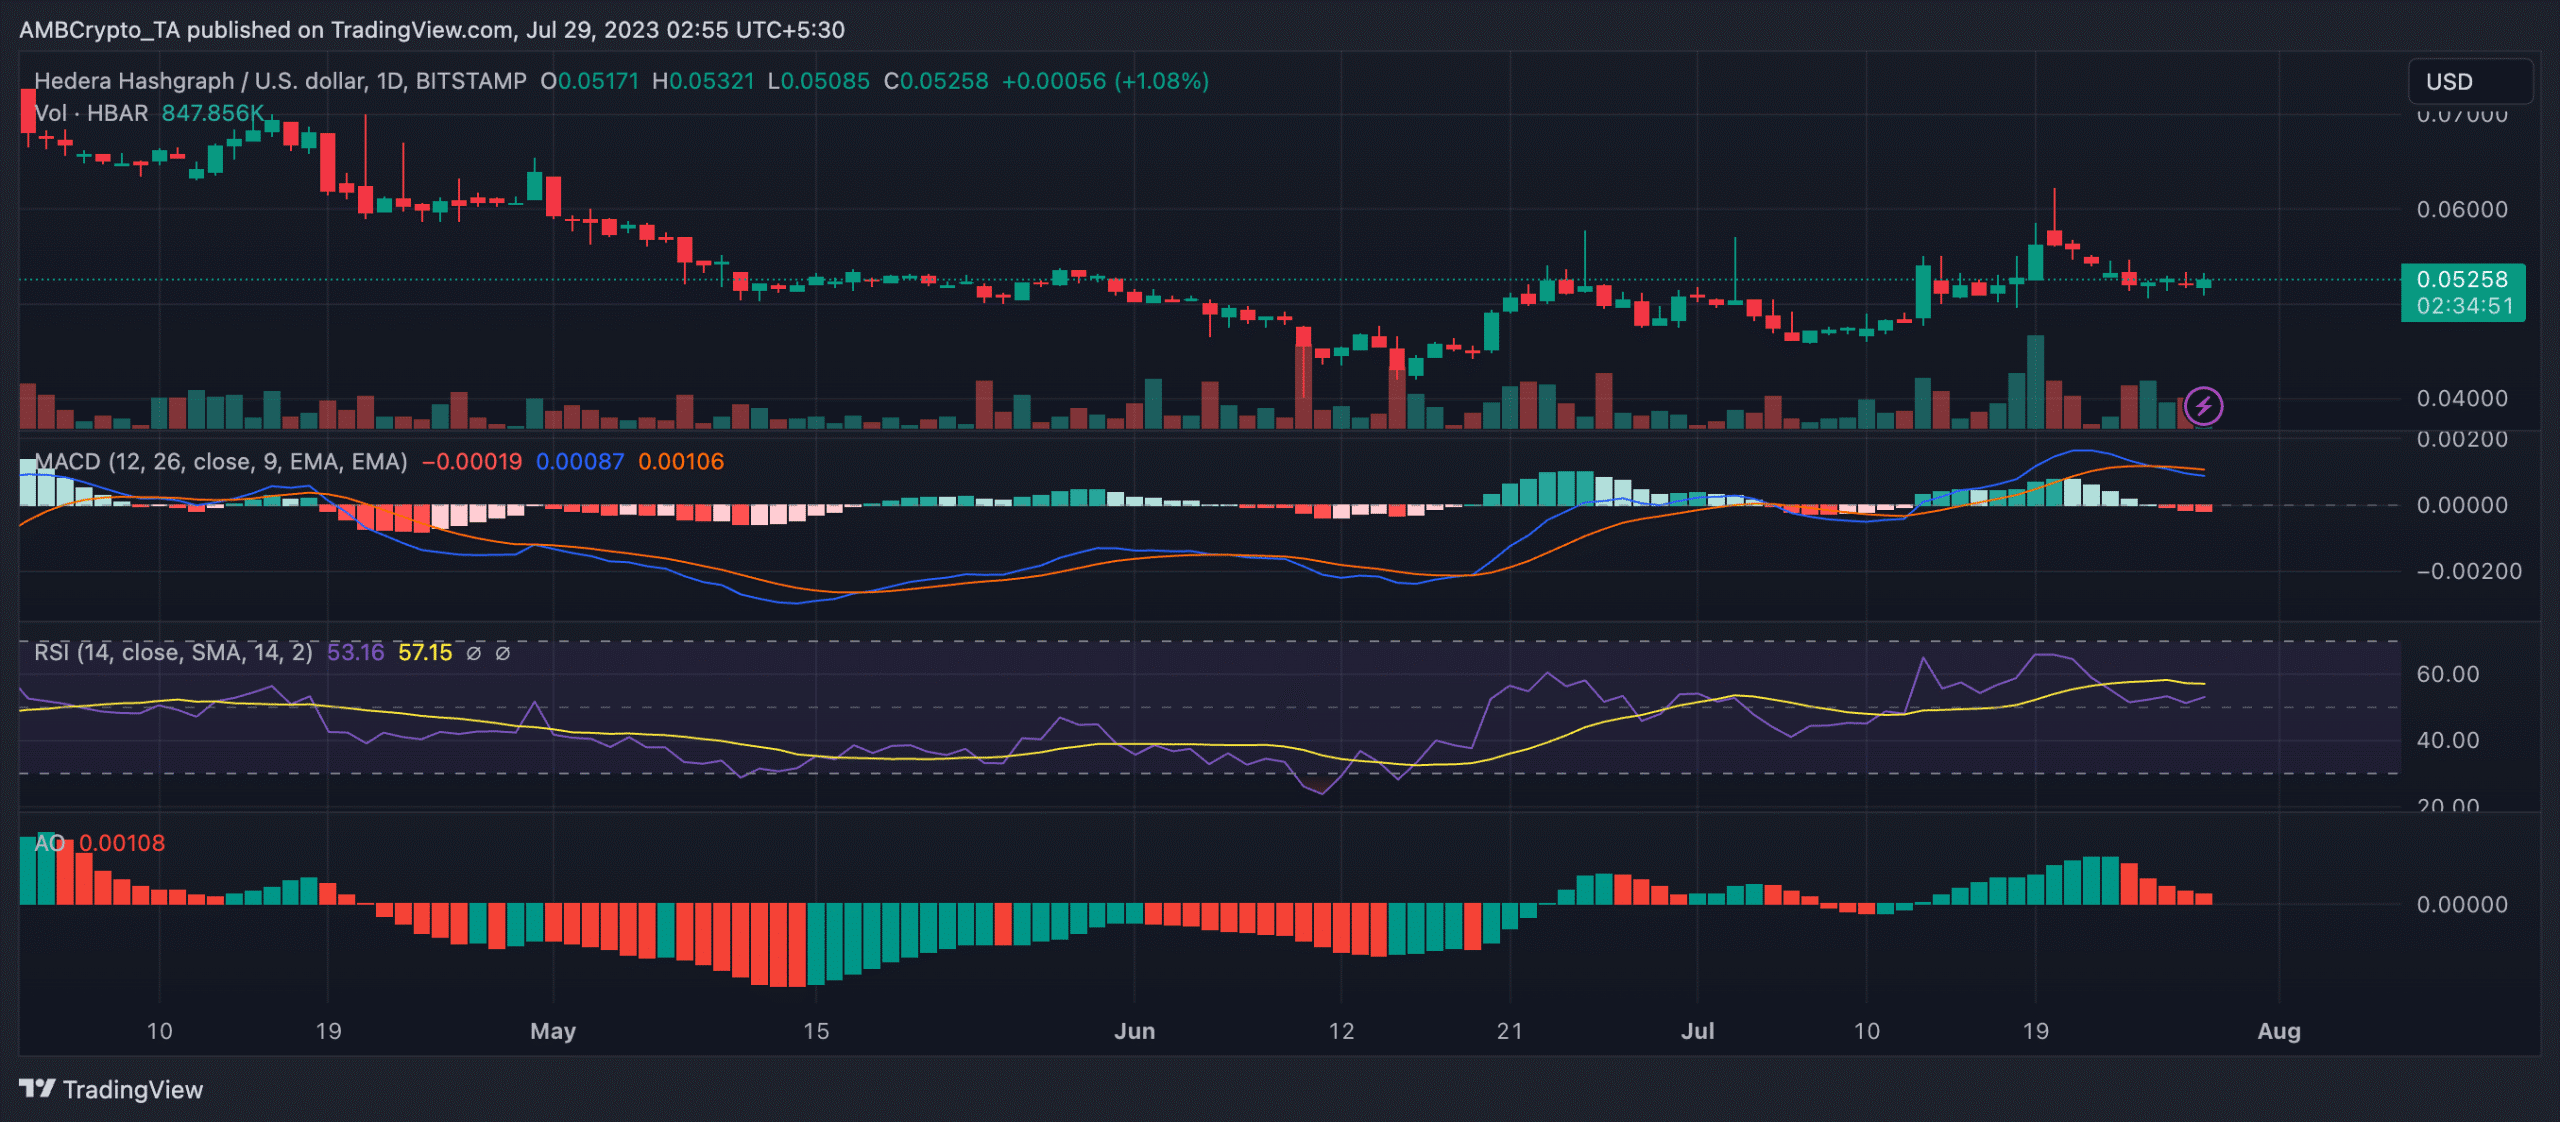Screen dimensions: 2560x1122
Task: Click the TradingView logo icon
Action: pos(37,1088)
